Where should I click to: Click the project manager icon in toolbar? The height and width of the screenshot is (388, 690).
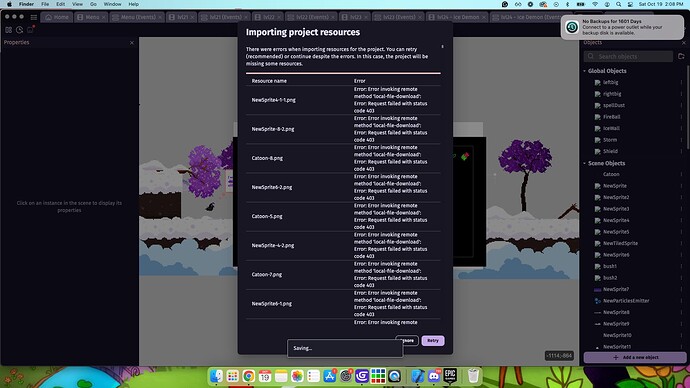click(x=8, y=30)
